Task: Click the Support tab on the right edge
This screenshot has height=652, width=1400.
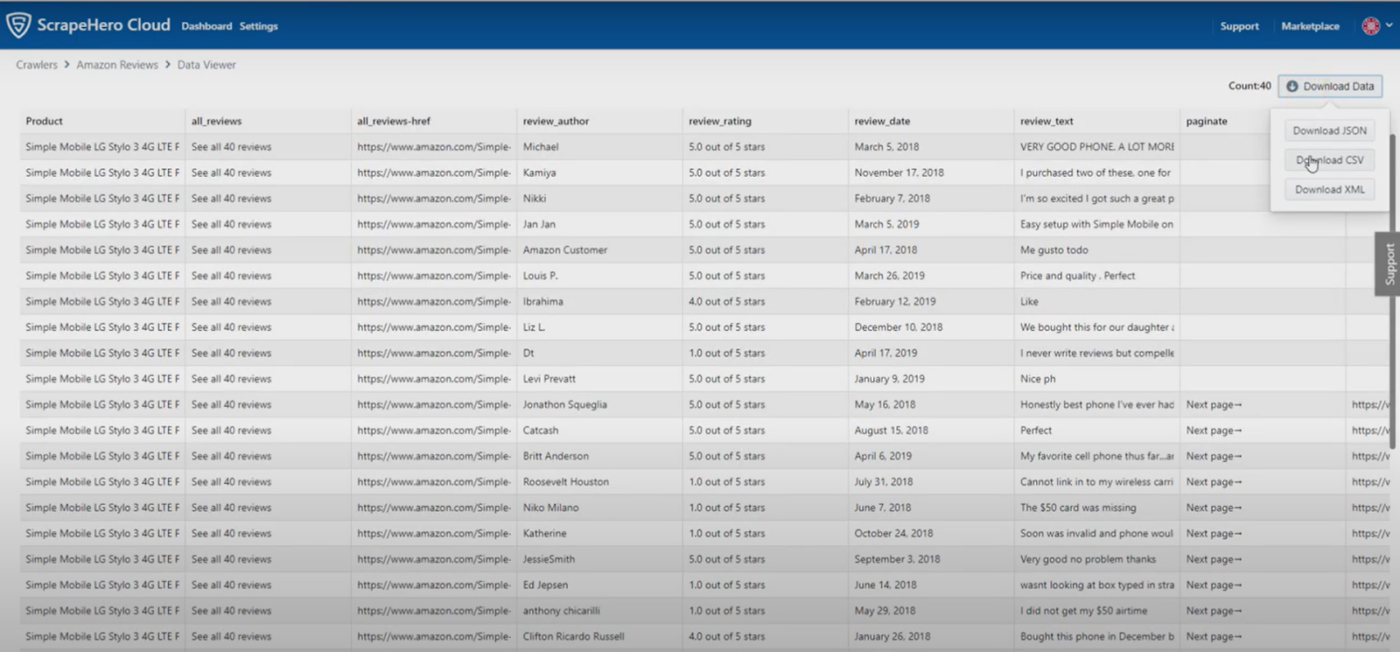Action: pos(1388,264)
